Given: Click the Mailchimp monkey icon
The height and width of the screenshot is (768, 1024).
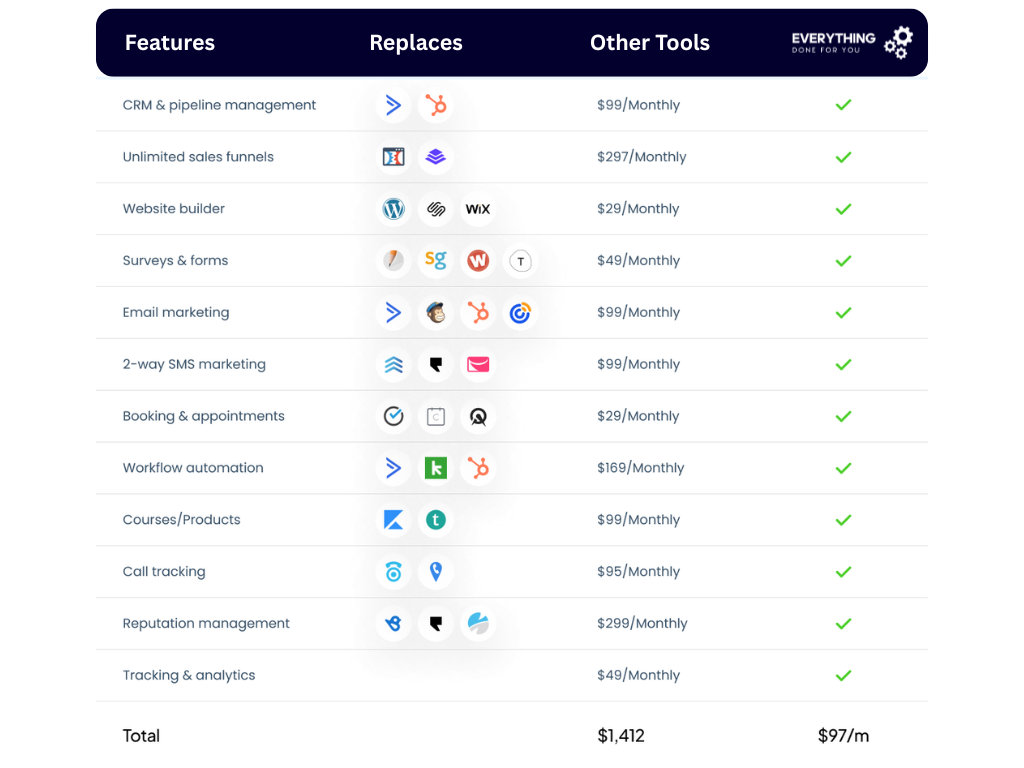Looking at the screenshot, I should tap(436, 313).
